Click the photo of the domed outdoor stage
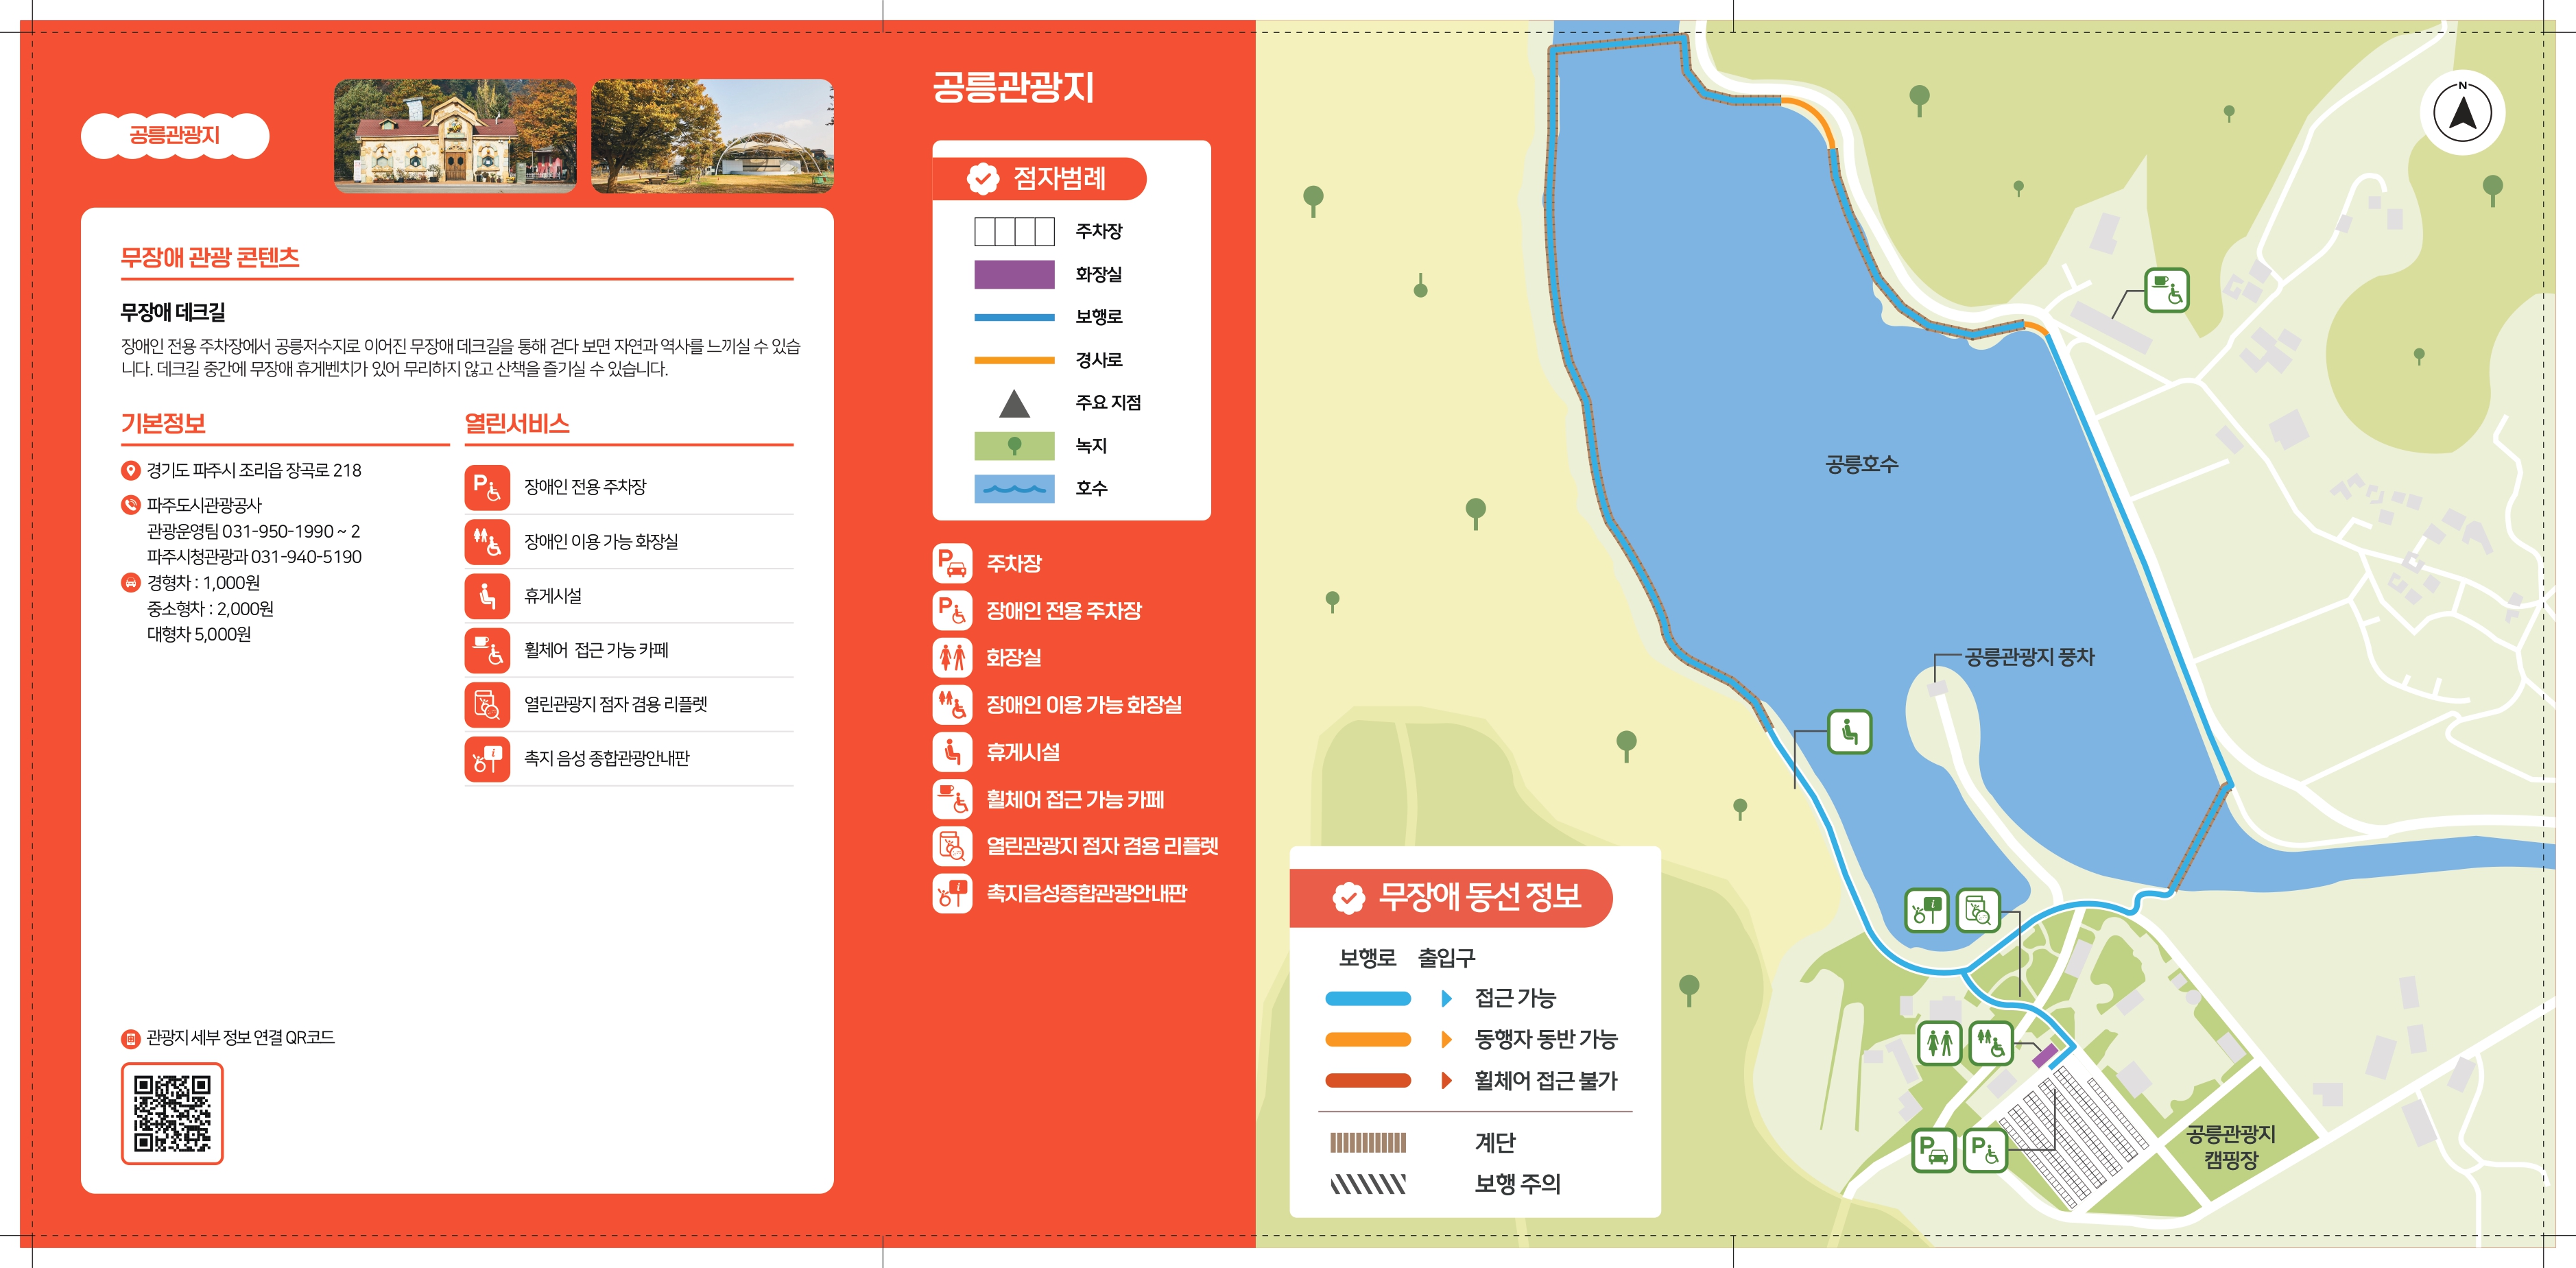Image resolution: width=2576 pixels, height=1268 pixels. tap(712, 136)
